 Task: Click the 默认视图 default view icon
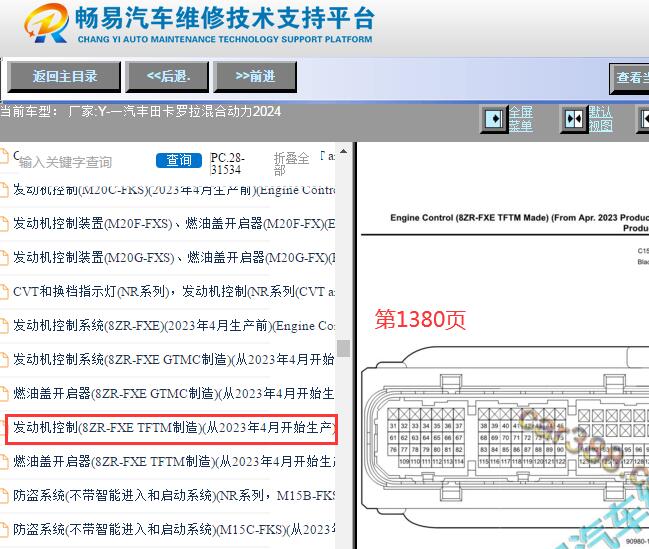[x=574, y=119]
